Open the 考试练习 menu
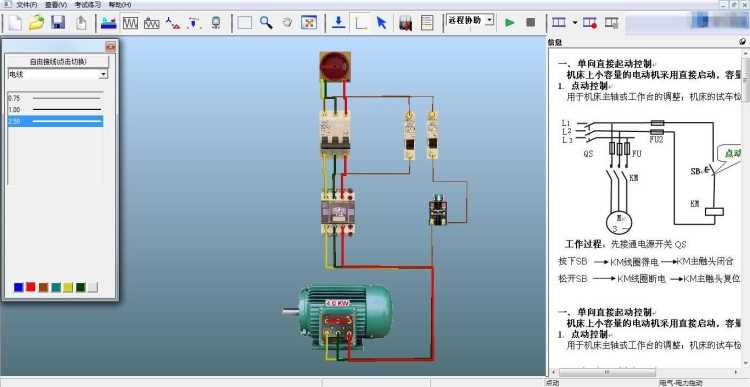The height and width of the screenshot is (387, 750). click(x=88, y=5)
